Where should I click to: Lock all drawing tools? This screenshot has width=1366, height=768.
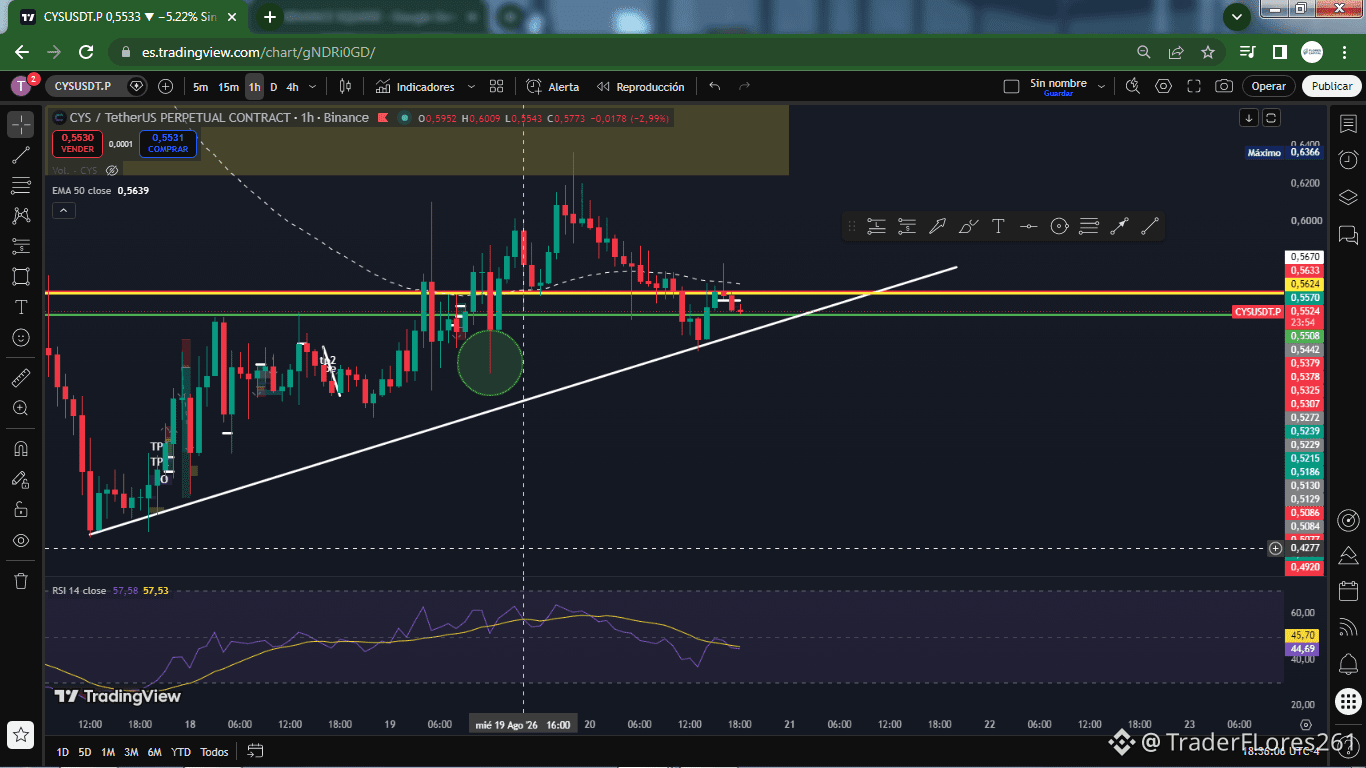click(x=21, y=509)
